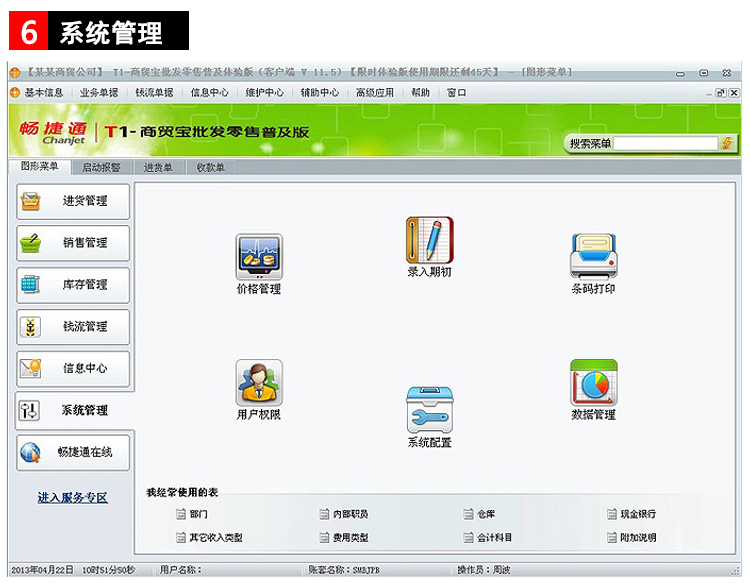Viewport: 750px width, 583px height.
Task: Open the 现金银行 frequently used table
Action: 638,514
